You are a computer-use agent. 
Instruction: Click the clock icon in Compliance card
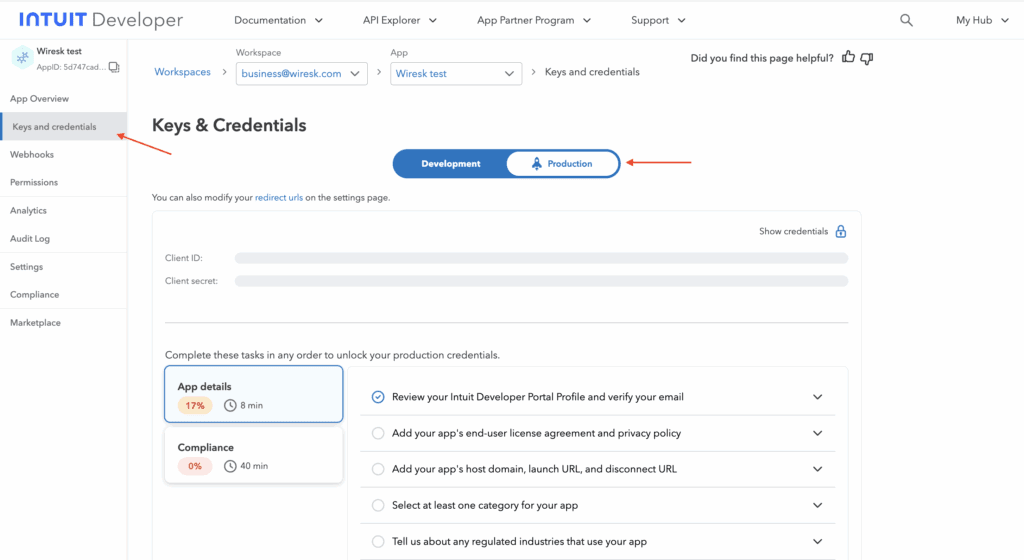[230, 466]
